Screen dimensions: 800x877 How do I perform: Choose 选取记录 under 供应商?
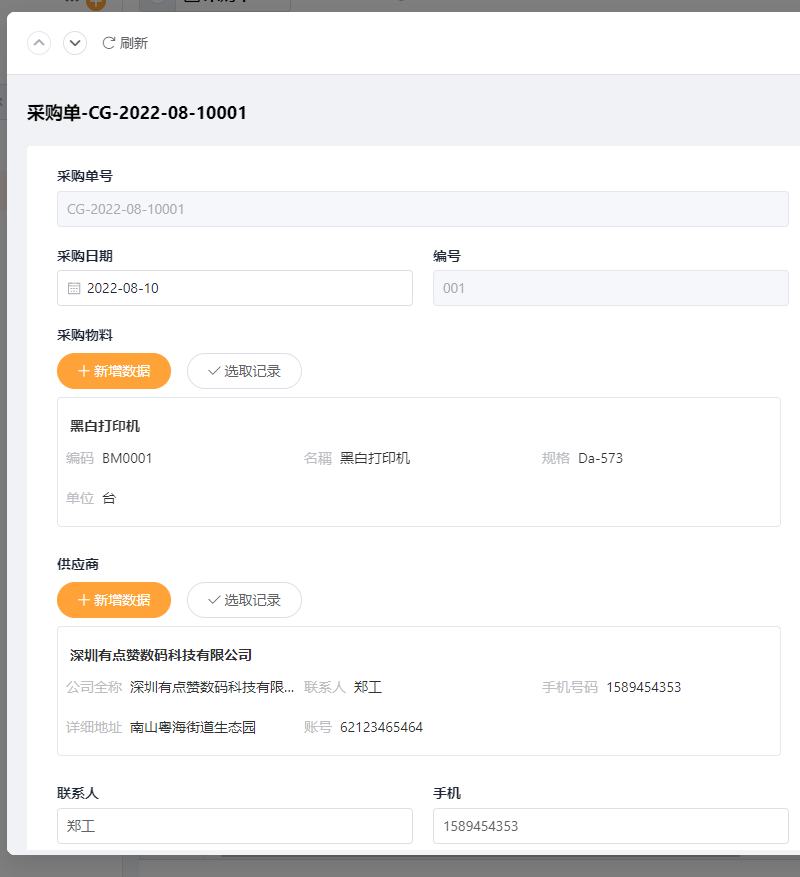[x=244, y=600]
